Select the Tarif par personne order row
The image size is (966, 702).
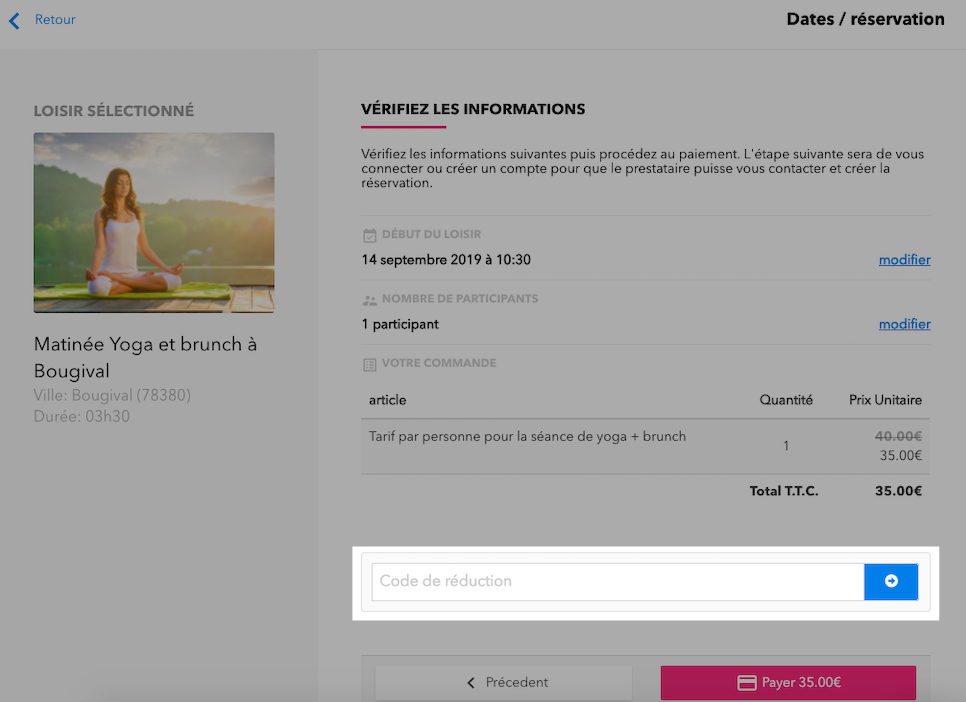[x=645, y=446]
